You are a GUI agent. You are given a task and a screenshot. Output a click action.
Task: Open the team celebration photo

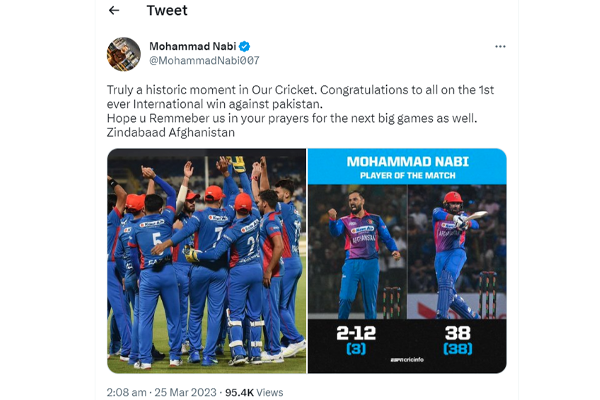(x=206, y=260)
